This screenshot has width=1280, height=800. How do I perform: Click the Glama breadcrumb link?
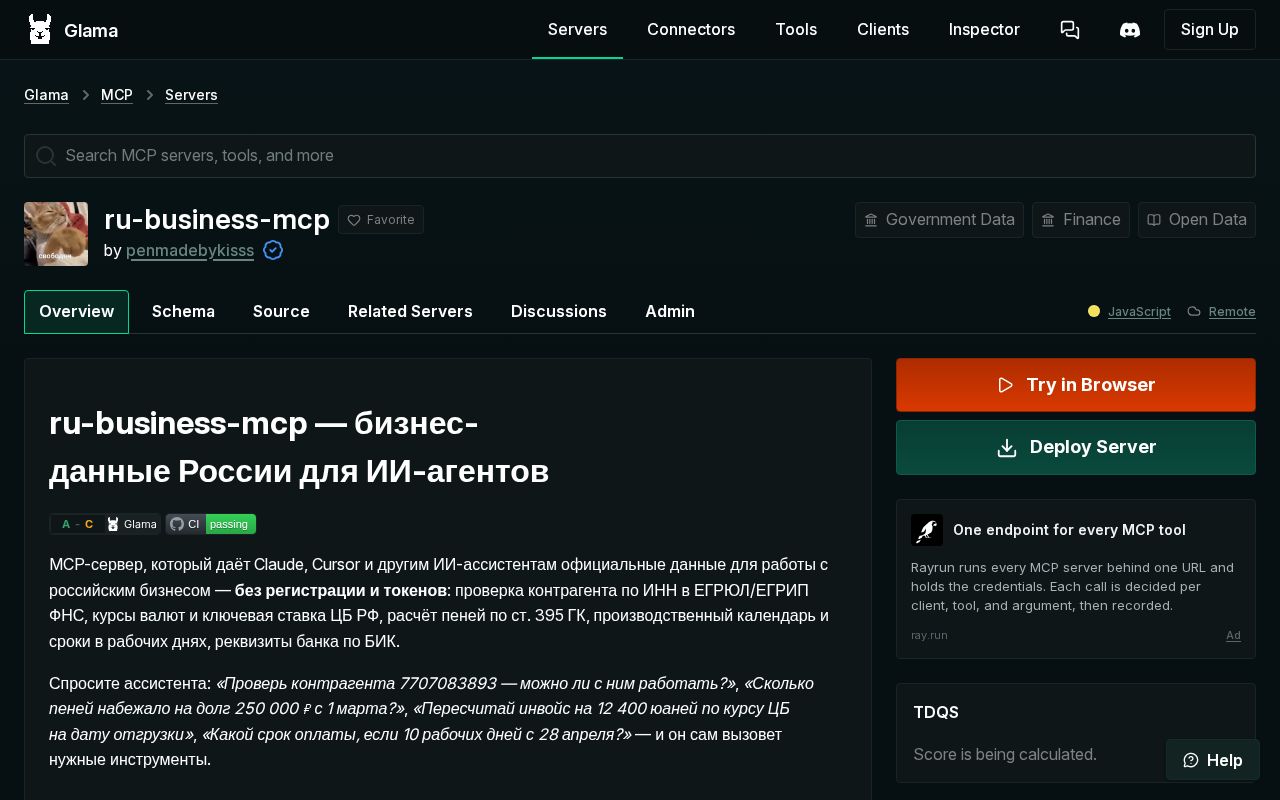point(46,95)
